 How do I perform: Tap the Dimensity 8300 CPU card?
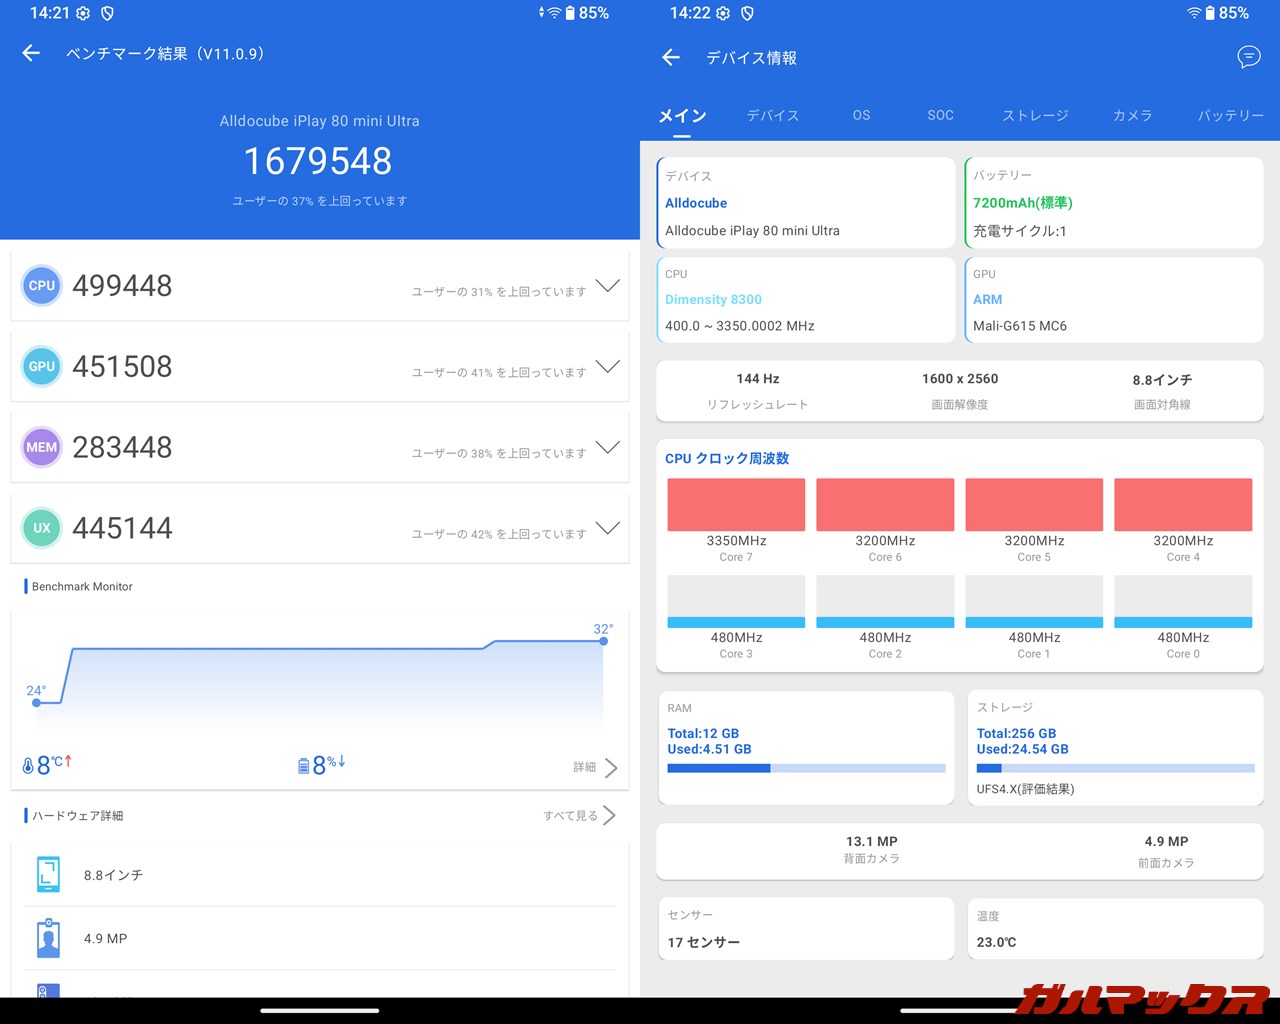coord(806,300)
